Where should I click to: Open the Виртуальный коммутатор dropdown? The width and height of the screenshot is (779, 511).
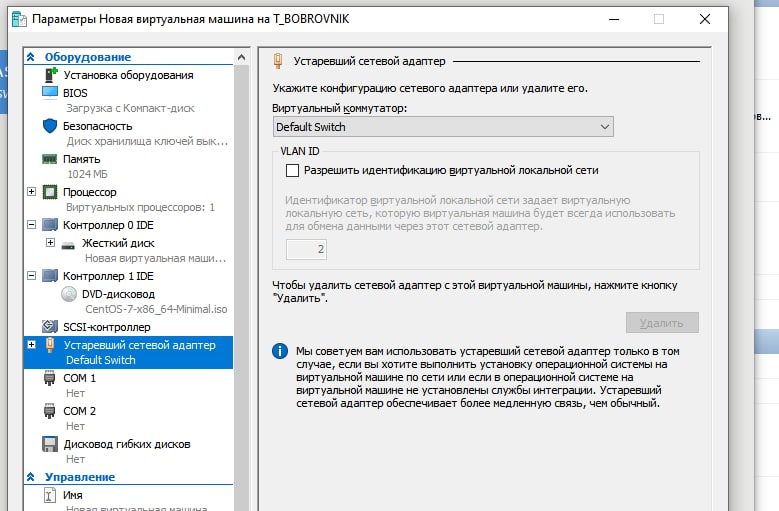443,127
